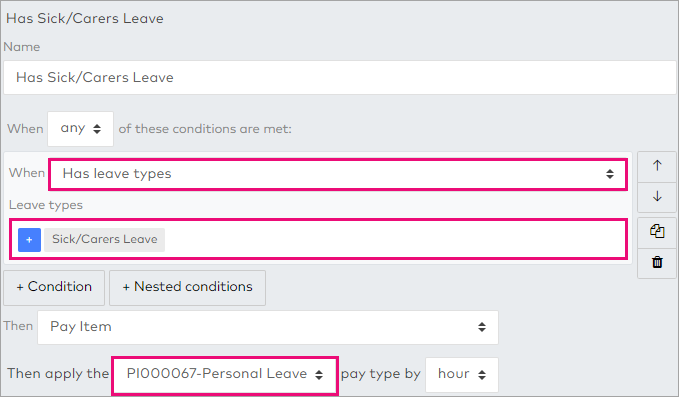Open the PI000067-Personal Leave pay type dropdown
The height and width of the screenshot is (397, 679).
coord(225,374)
